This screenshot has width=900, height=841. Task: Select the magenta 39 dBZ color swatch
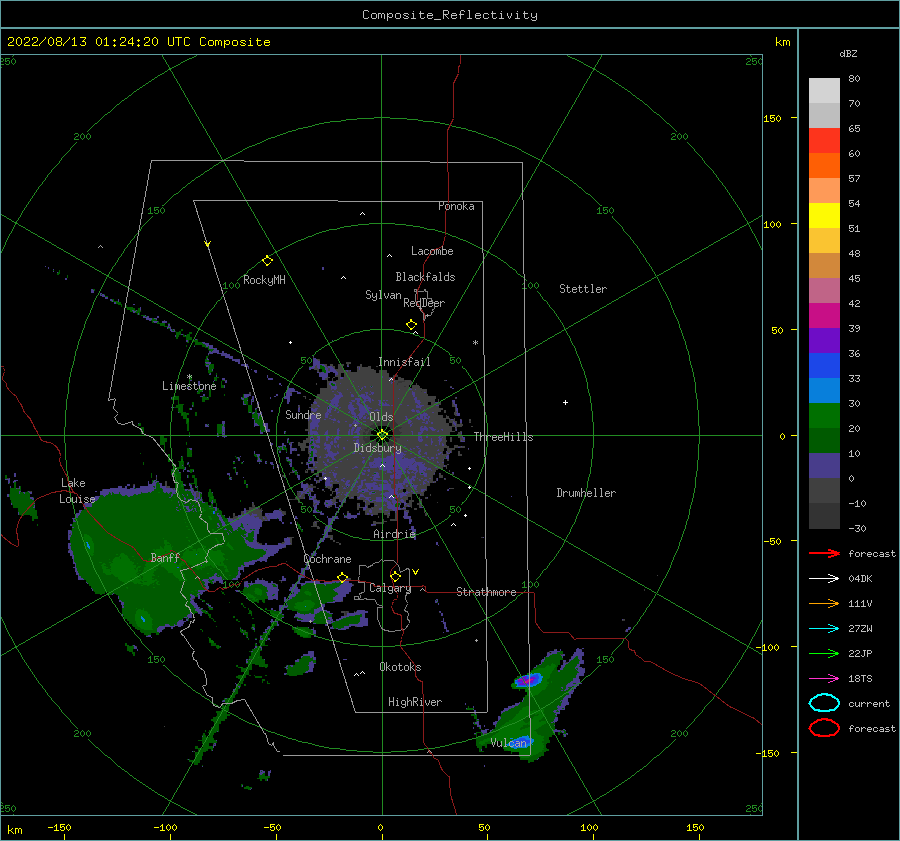824,316
